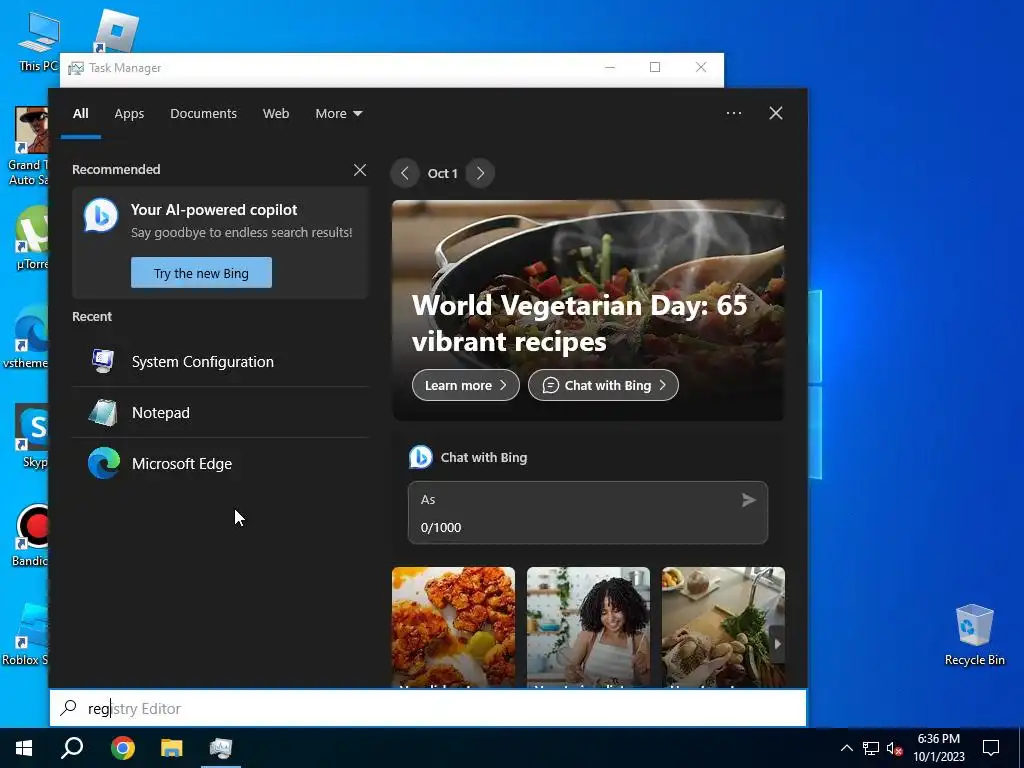
Task: Click the Bing icon beside Chat with Bing heading
Action: click(x=421, y=457)
